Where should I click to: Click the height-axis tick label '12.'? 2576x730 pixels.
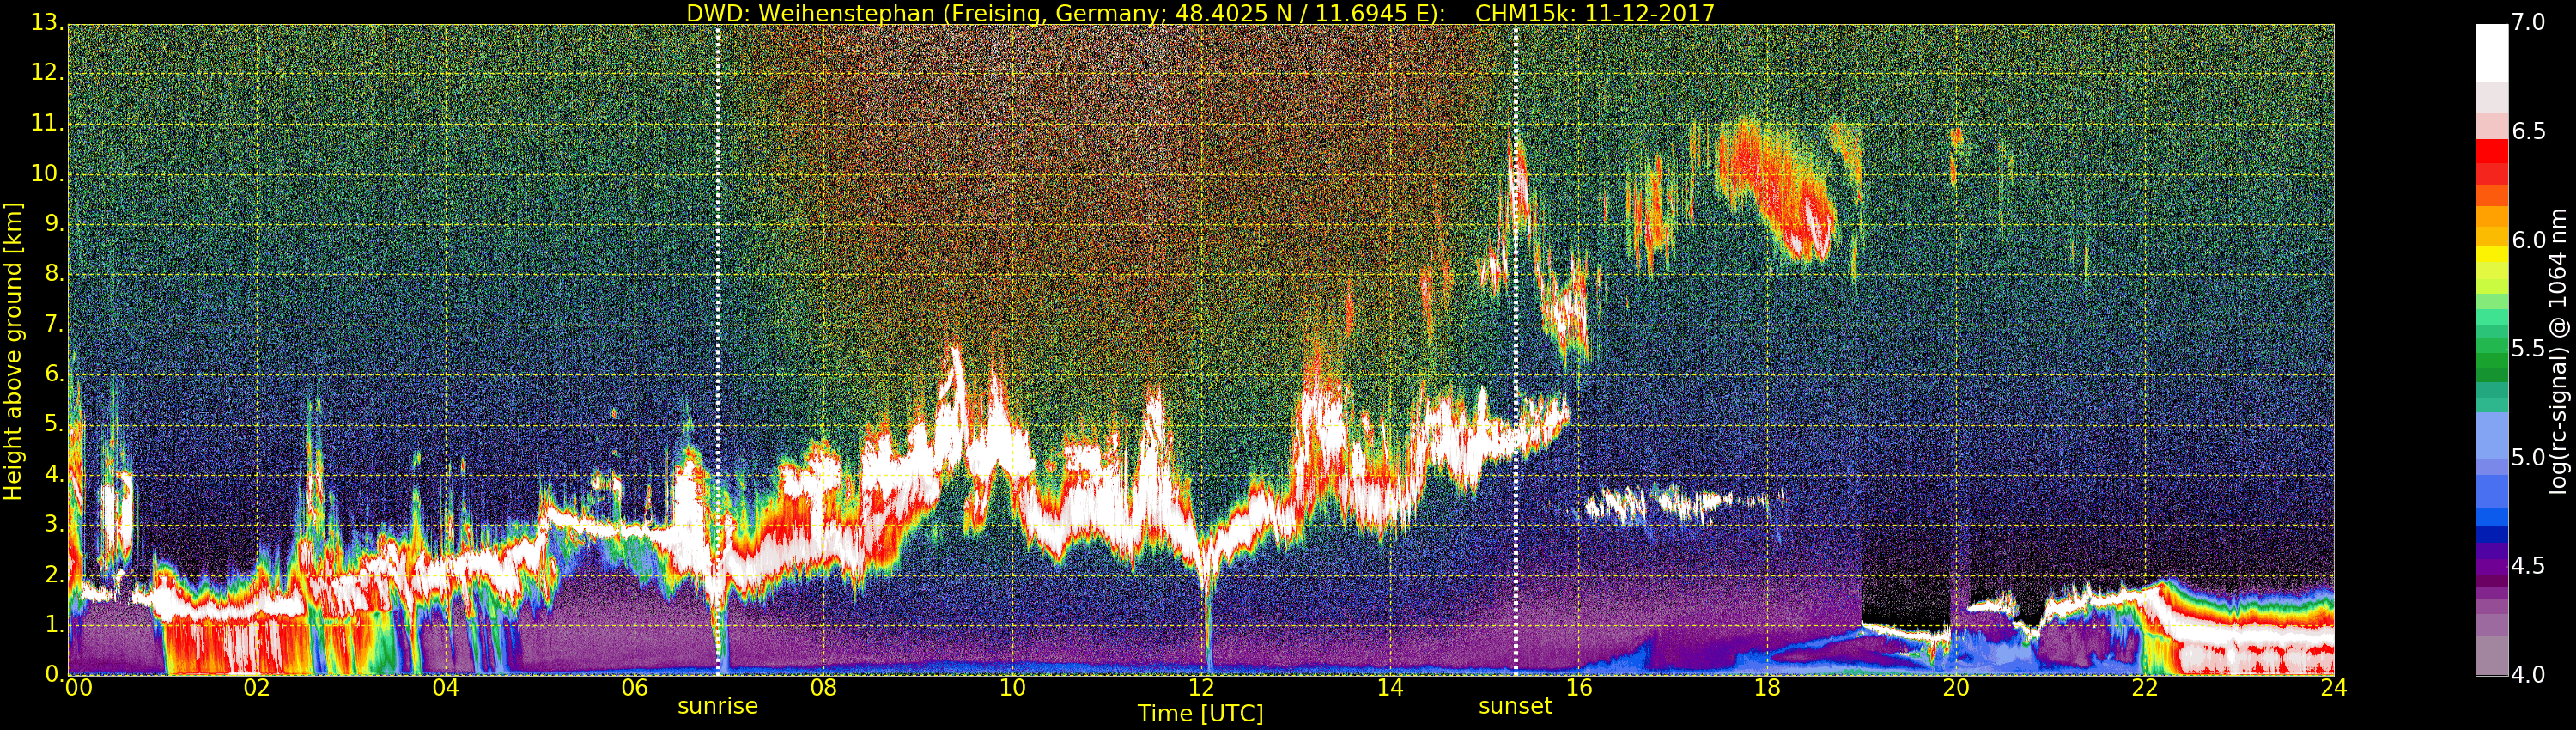(47, 73)
